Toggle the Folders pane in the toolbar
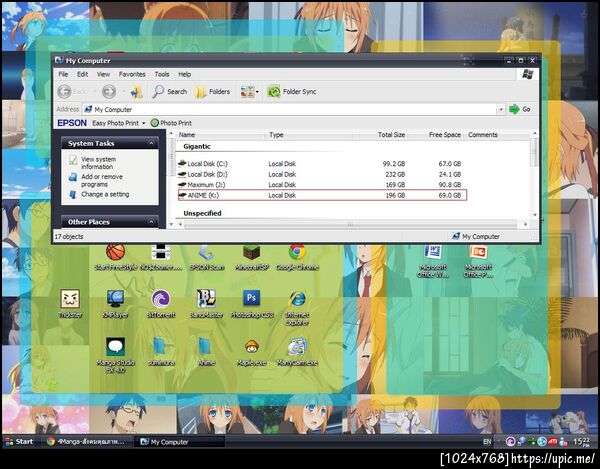This screenshot has height=469, width=600. tap(212, 92)
